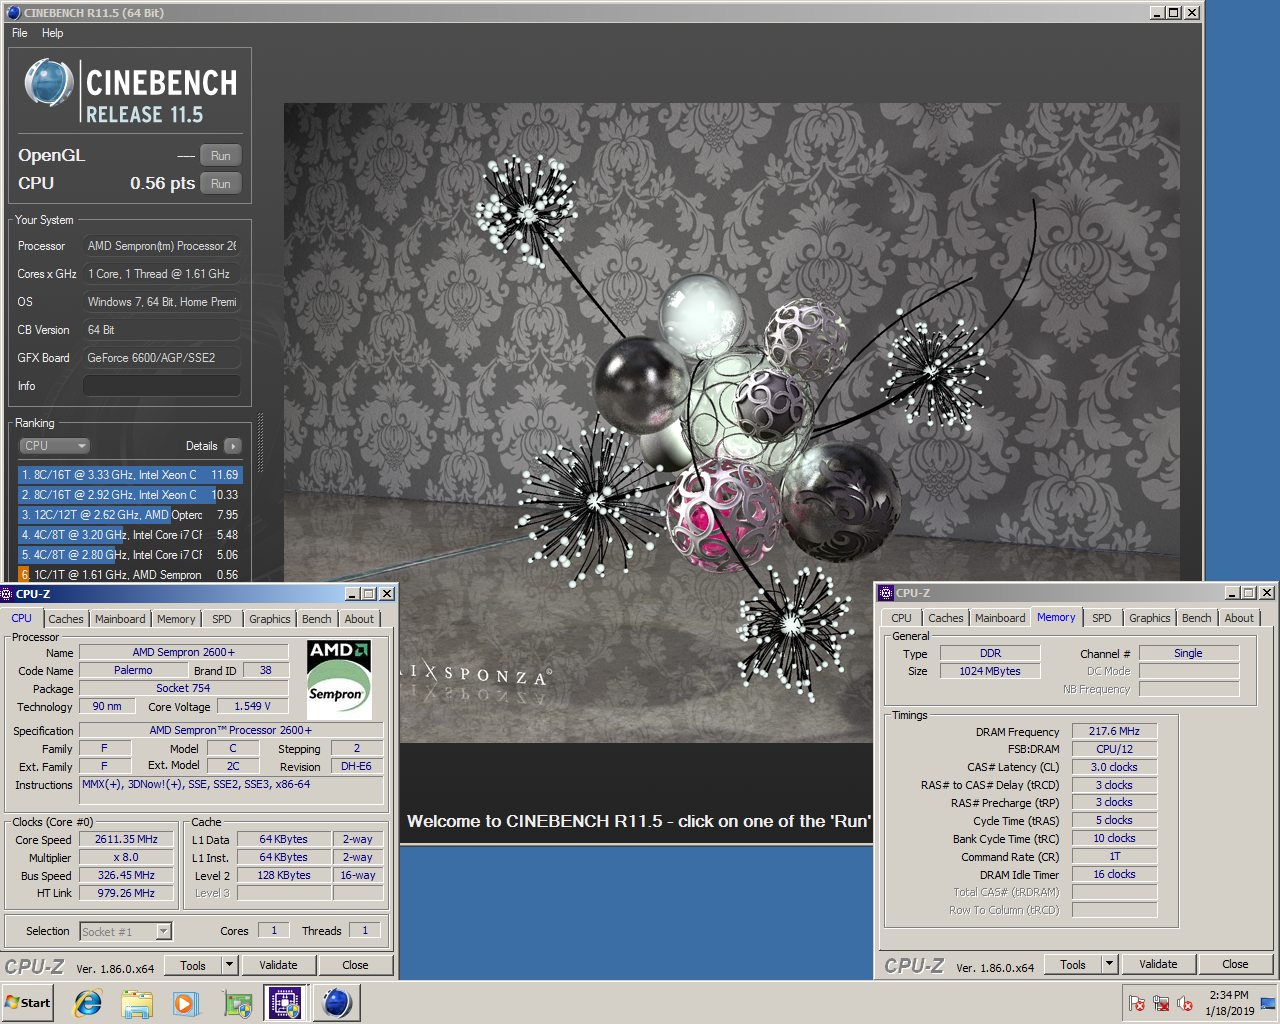Image resolution: width=1280 pixels, height=1024 pixels.
Task: Open Internet Explorer from the taskbar
Action: 89,1003
